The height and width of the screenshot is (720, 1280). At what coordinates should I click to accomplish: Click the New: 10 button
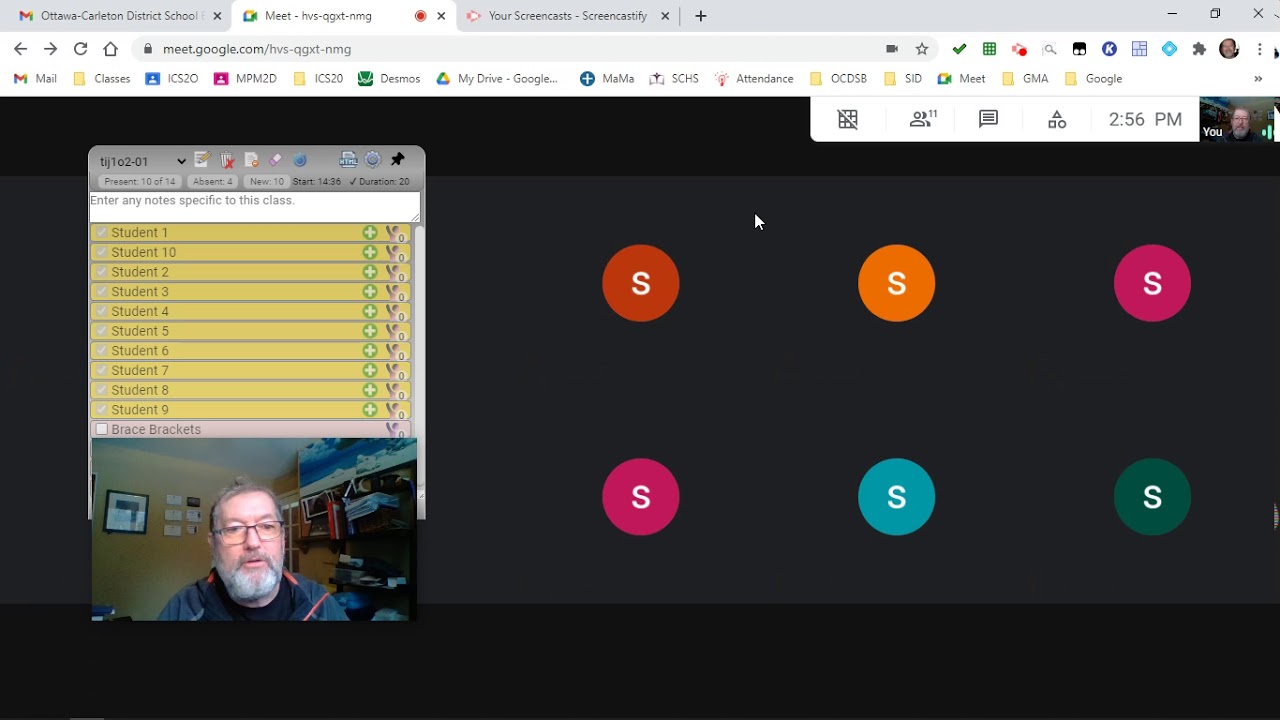266,182
